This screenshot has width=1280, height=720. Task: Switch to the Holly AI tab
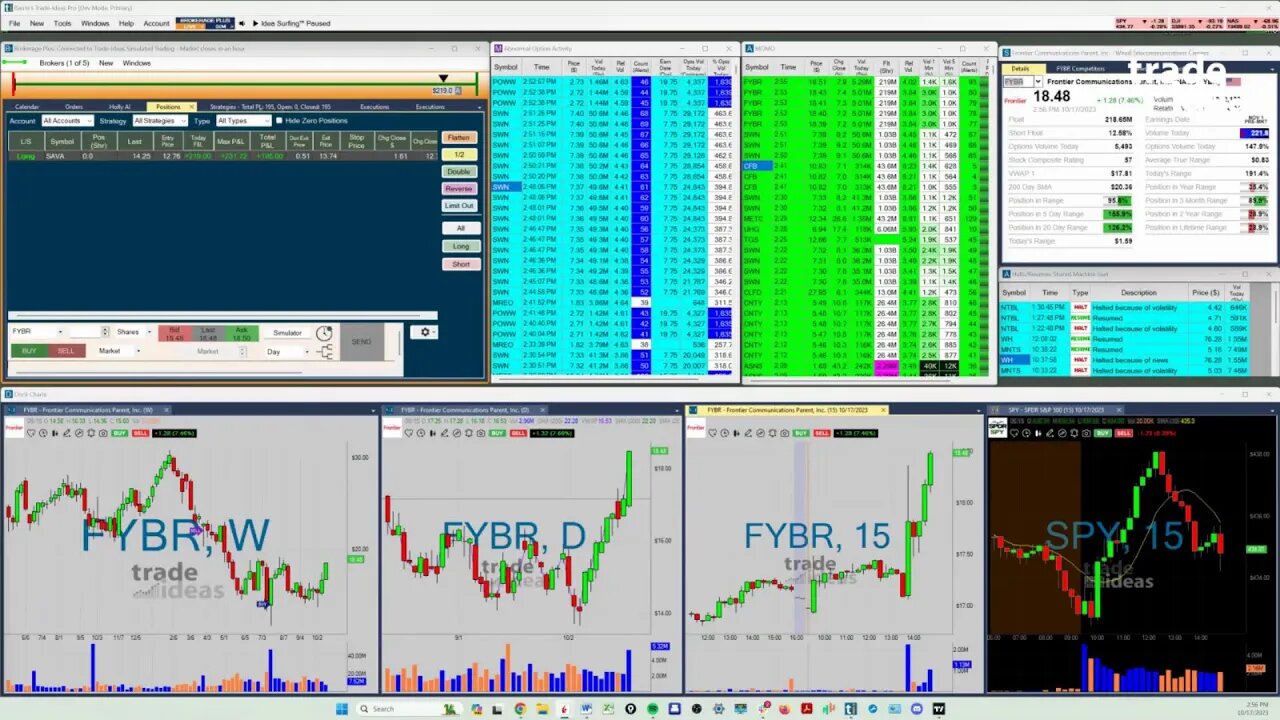click(120, 106)
